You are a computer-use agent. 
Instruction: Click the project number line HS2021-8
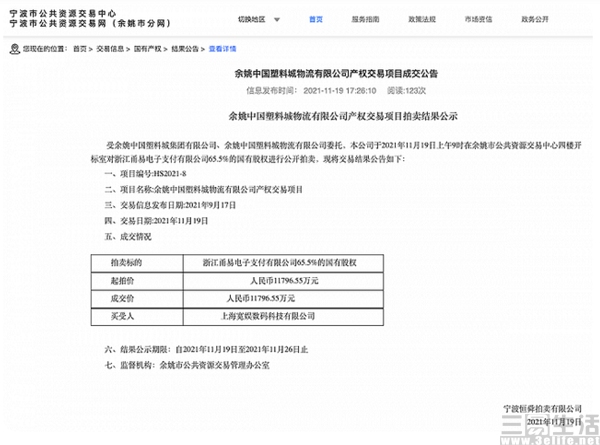[x=145, y=174]
